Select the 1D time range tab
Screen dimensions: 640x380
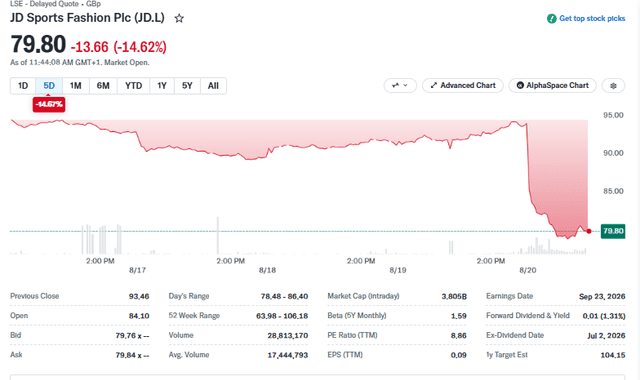pyautogui.click(x=23, y=86)
